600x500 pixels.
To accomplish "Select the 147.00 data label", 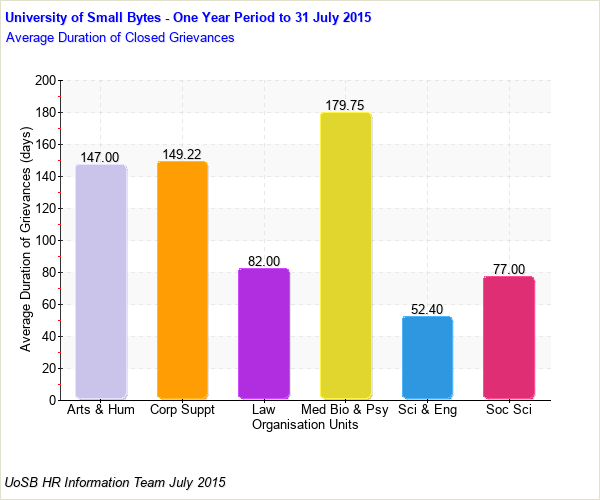I will tap(100, 157).
